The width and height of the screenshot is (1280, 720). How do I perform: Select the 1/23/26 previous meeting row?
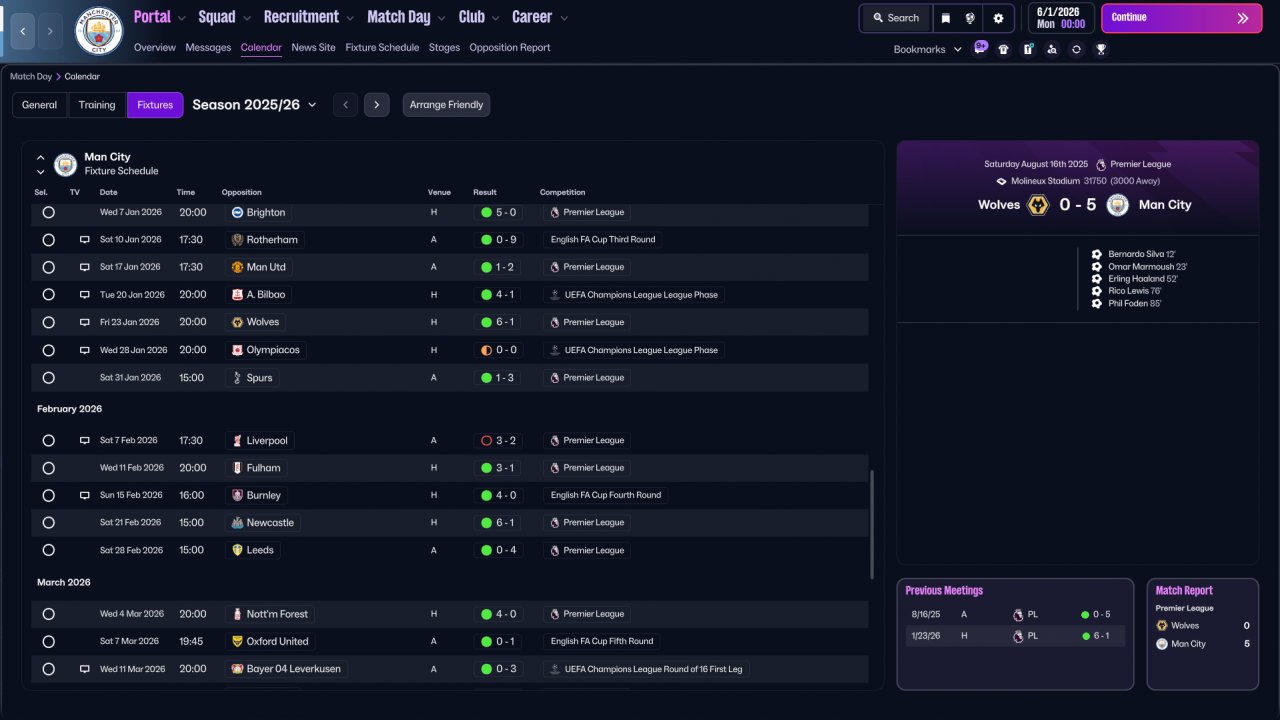1015,636
